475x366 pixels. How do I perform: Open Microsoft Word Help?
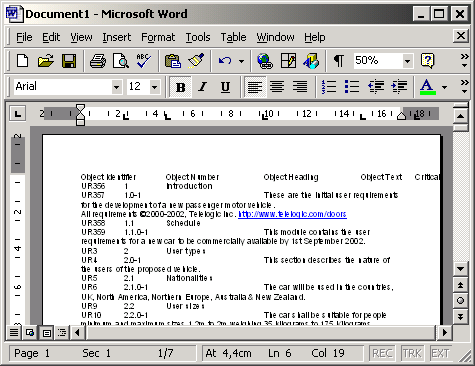(427, 61)
